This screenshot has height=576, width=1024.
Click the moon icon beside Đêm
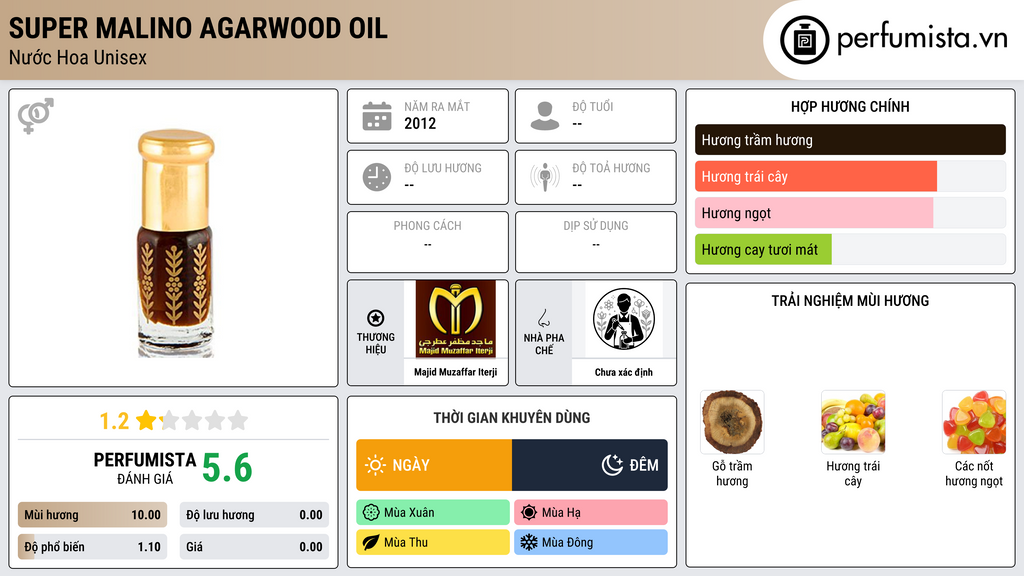click(x=612, y=465)
